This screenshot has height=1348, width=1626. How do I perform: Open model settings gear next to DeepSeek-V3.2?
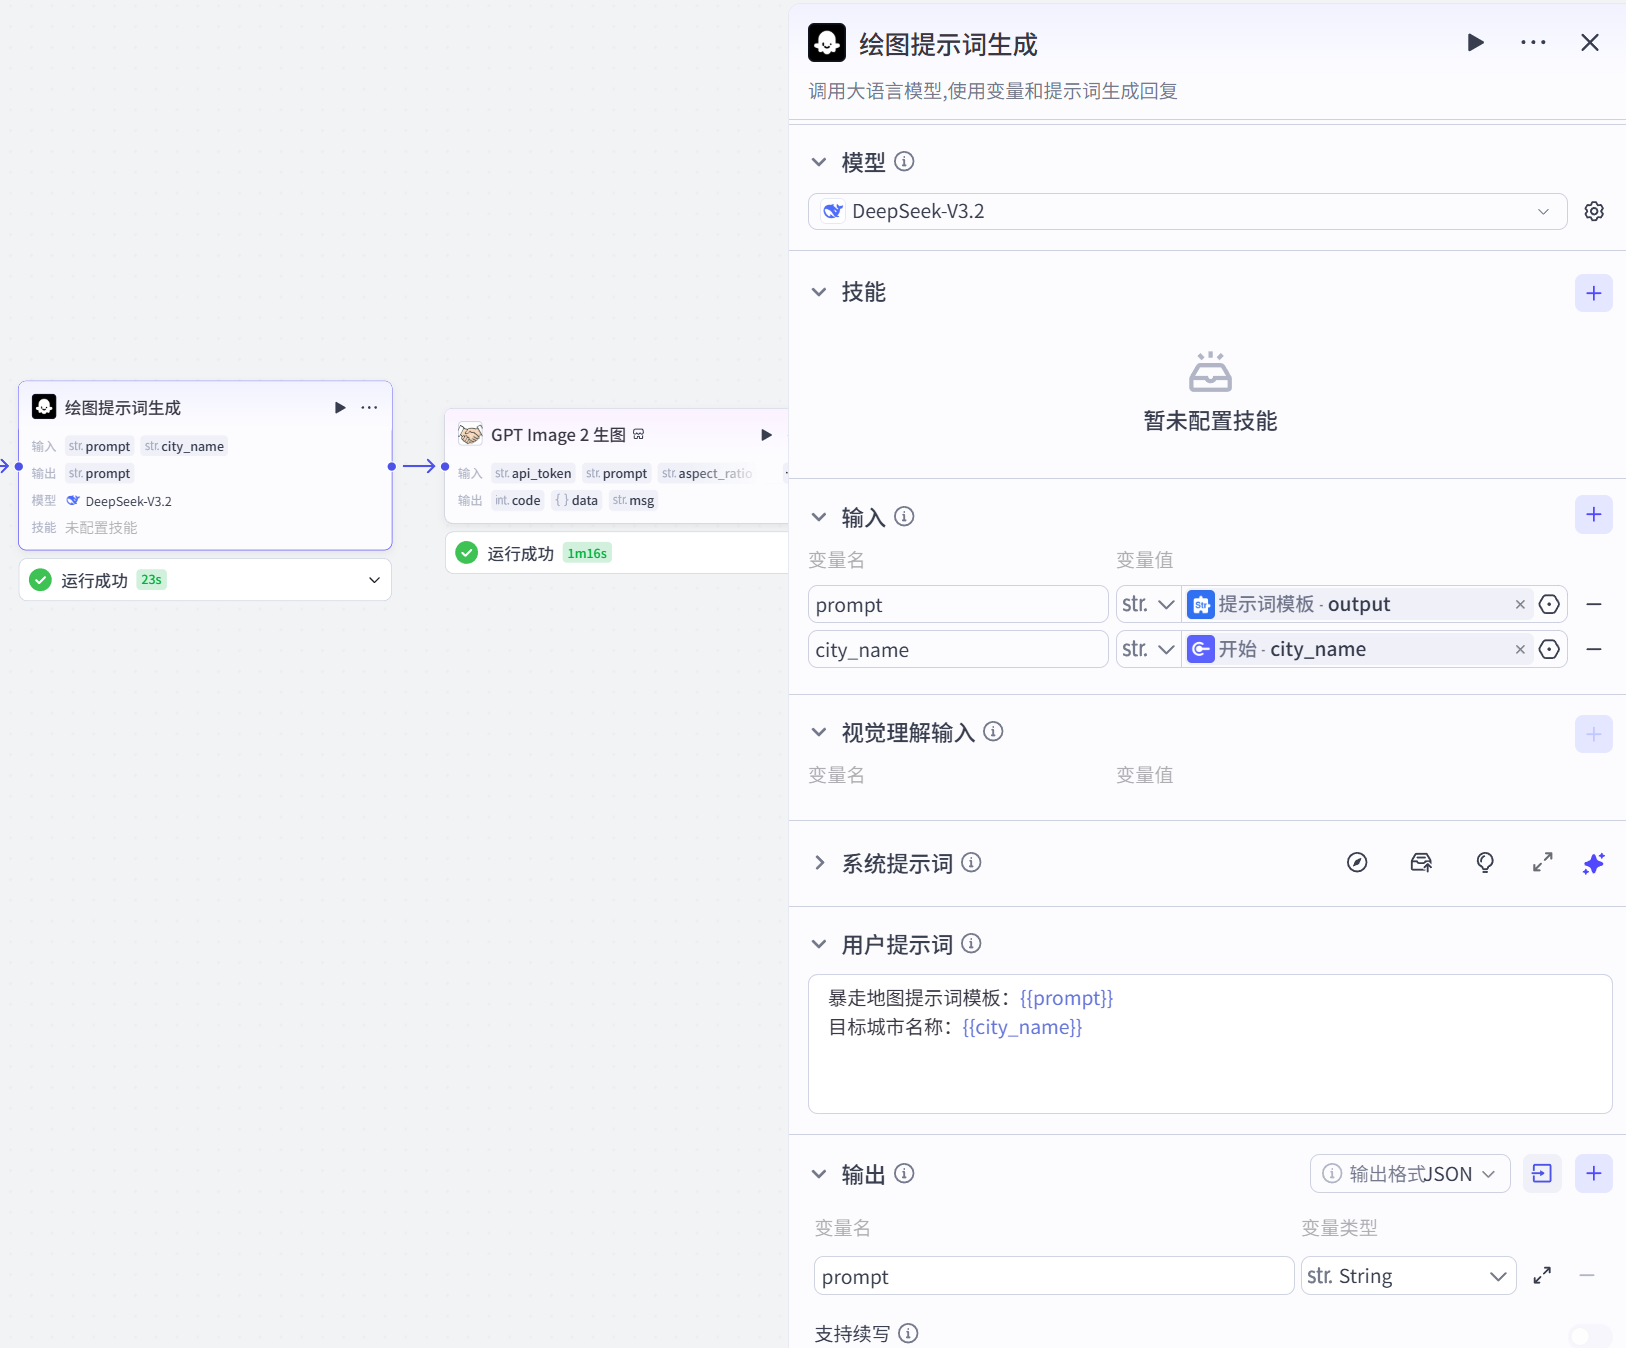point(1594,212)
